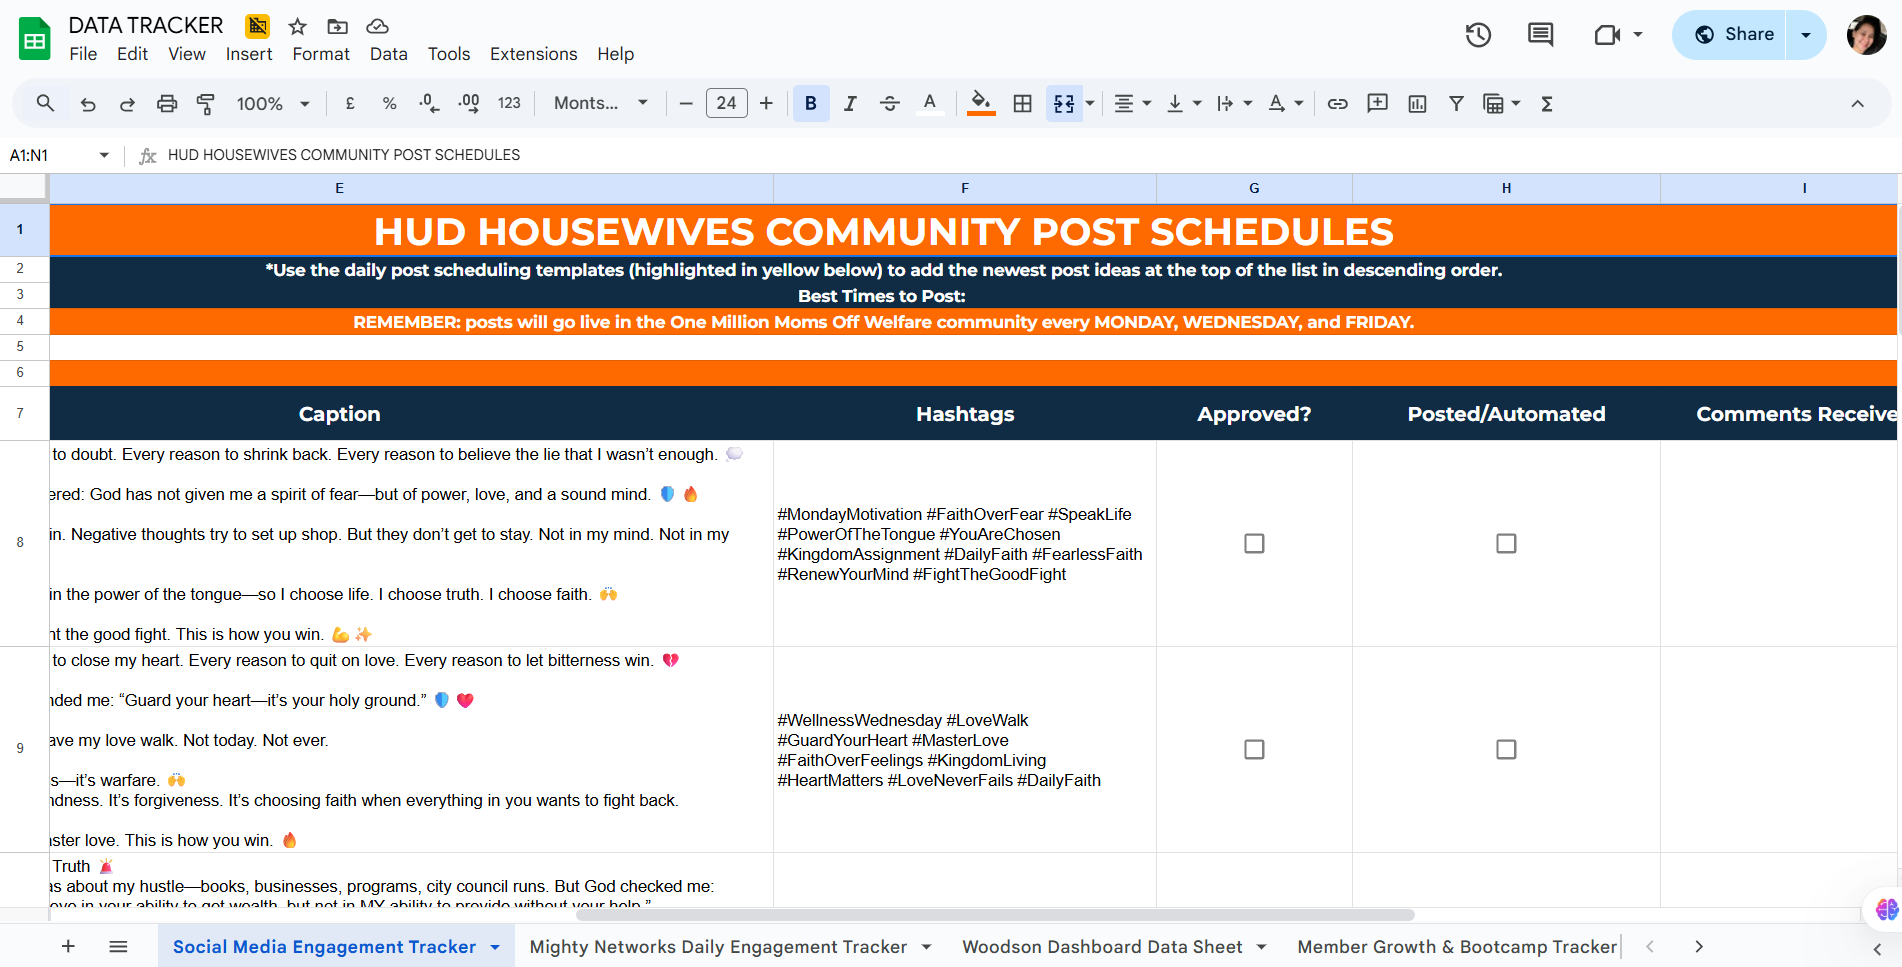This screenshot has height=967, width=1902.
Task: Open the Insert menu
Action: coord(249,54)
